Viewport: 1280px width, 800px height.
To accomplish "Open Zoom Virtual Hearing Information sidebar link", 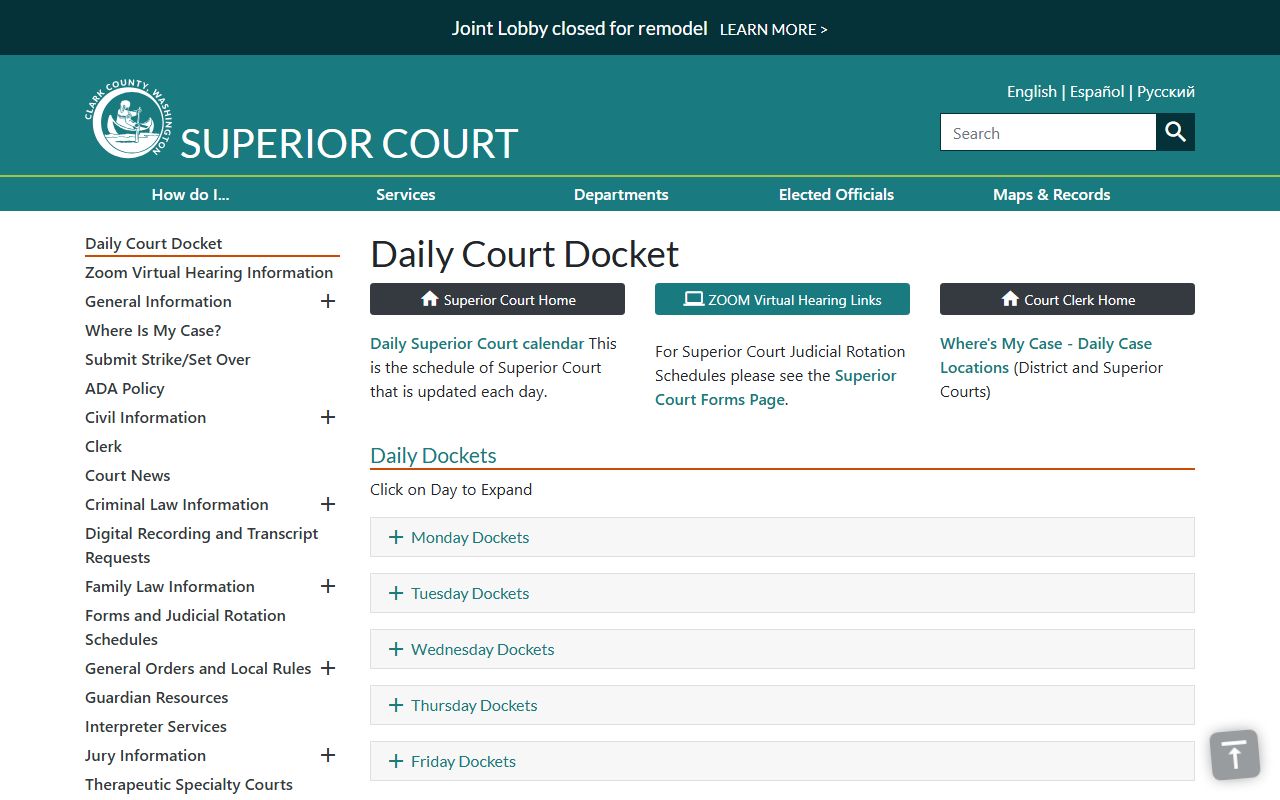I will click(209, 272).
